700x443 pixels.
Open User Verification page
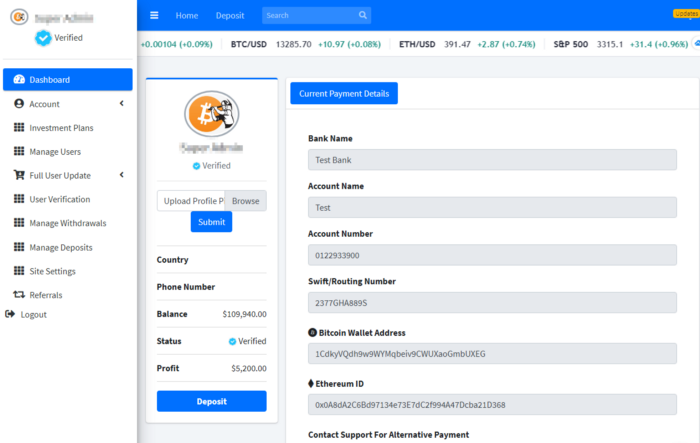tap(60, 199)
